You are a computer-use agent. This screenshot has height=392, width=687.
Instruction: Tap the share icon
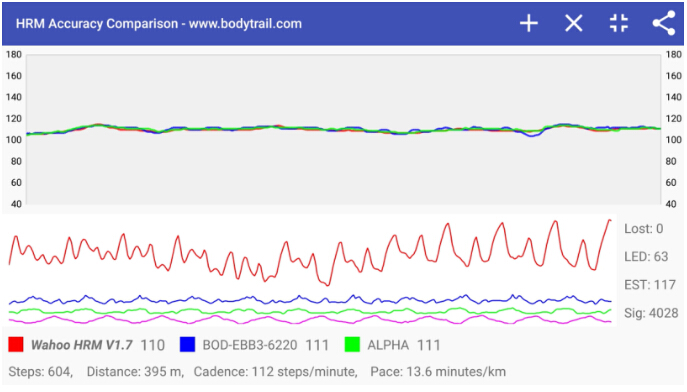point(664,23)
